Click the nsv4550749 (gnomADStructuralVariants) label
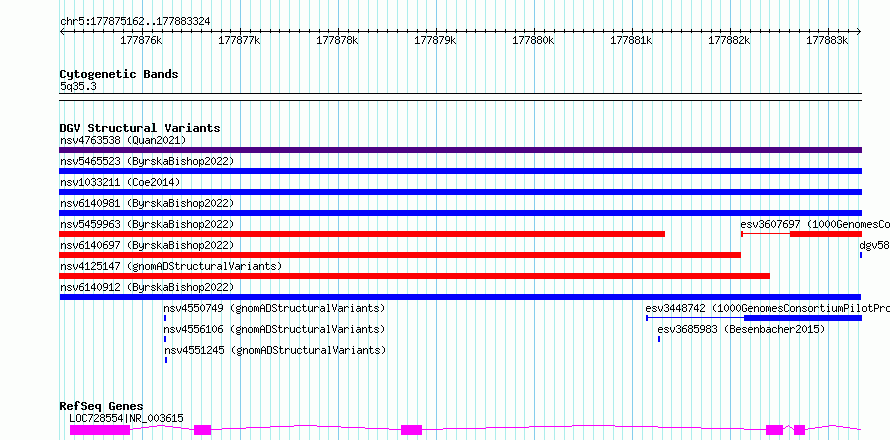 pos(274,308)
